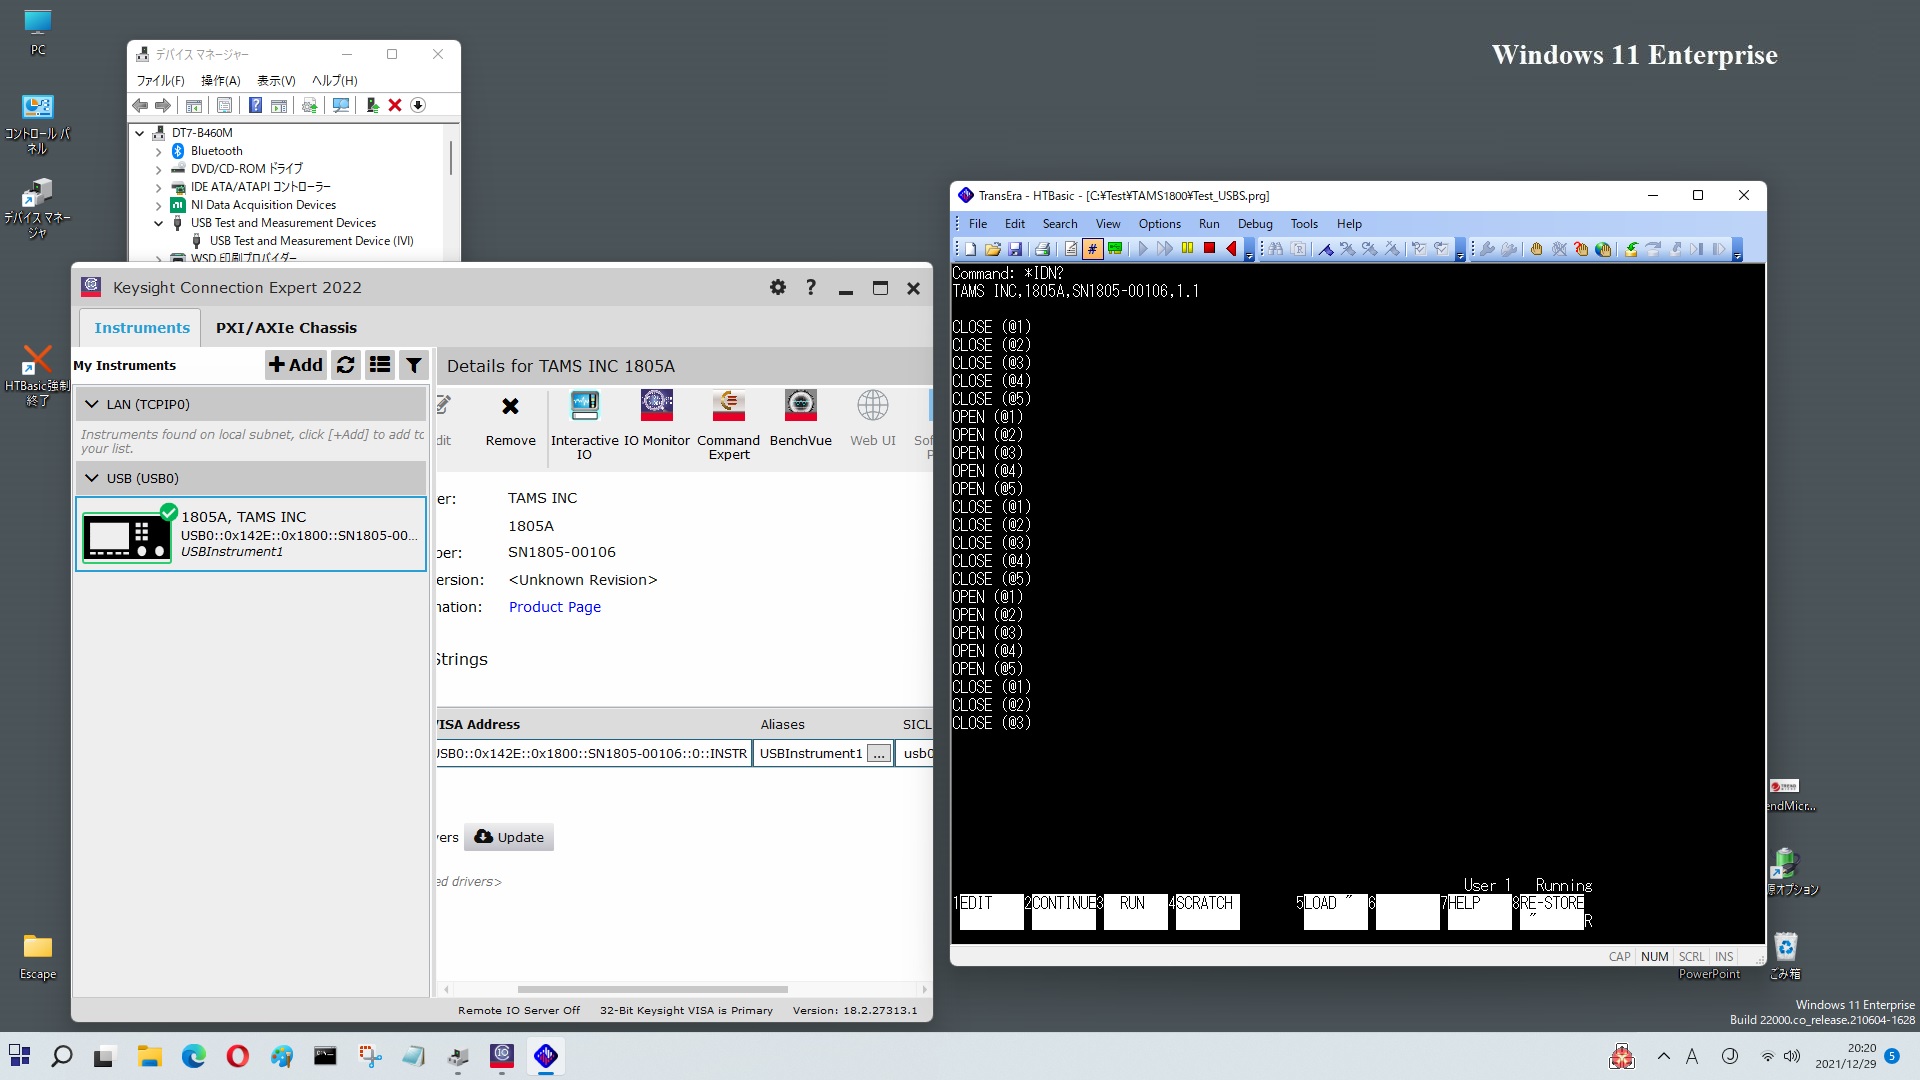Click download-arrow circle icon in Device Manager
This screenshot has width=1920, height=1080.
pos(418,105)
